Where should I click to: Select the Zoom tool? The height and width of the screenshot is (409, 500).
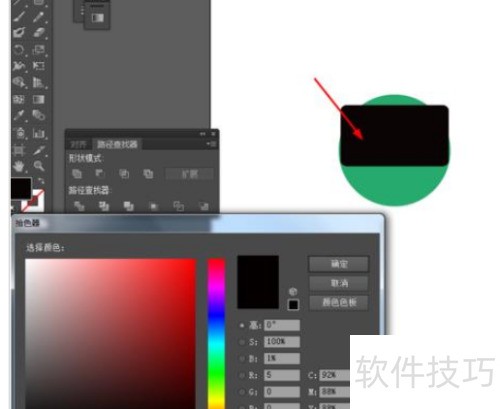click(x=38, y=166)
